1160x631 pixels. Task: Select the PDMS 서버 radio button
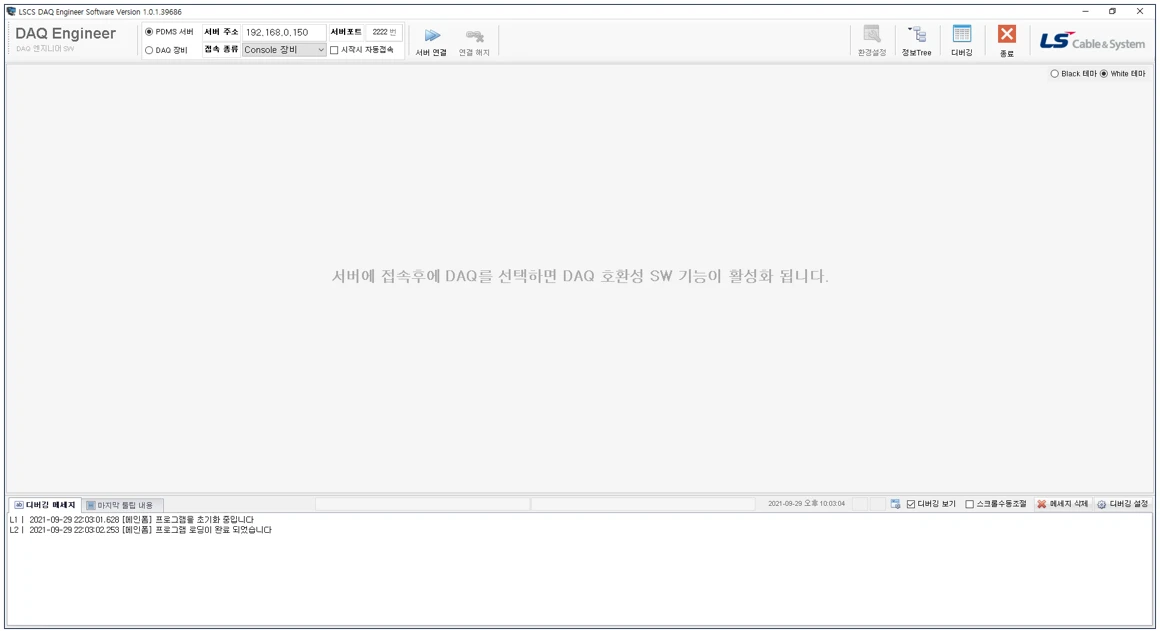tap(149, 32)
